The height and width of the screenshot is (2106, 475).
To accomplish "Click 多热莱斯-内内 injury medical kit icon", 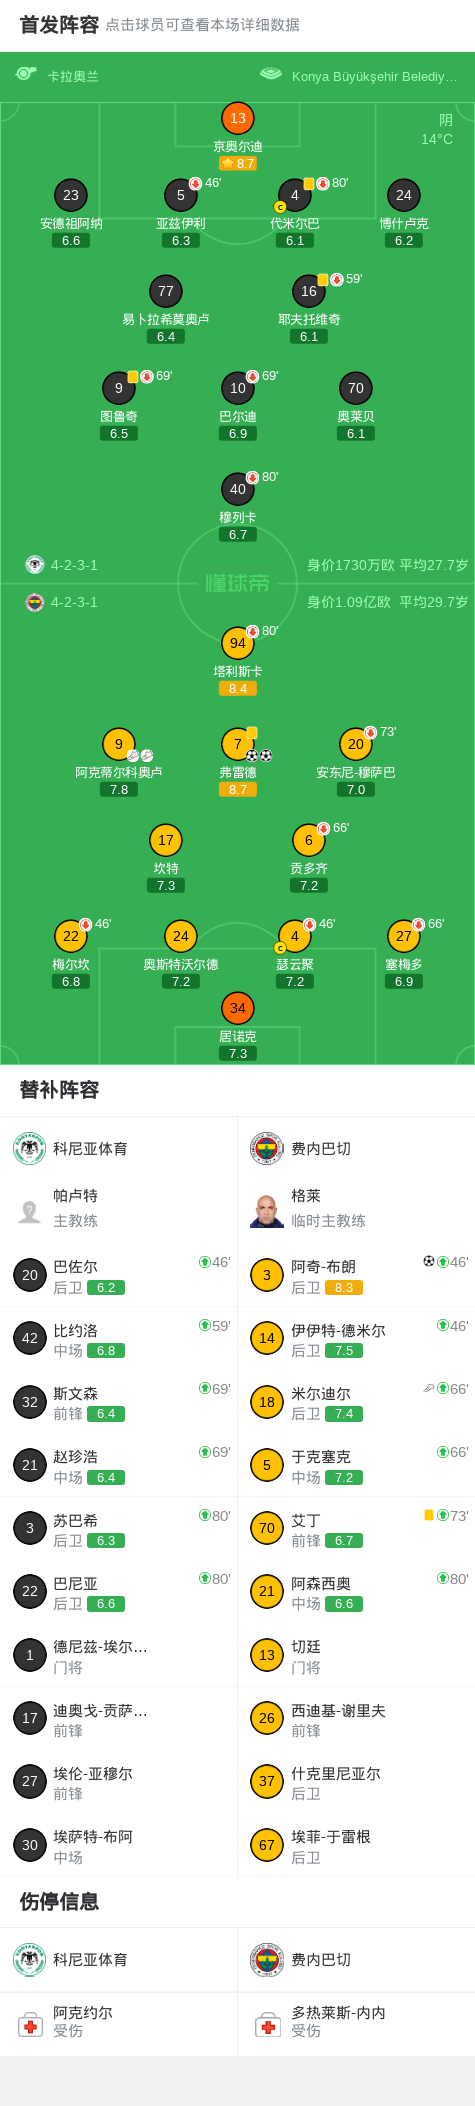I will 267,2026.
